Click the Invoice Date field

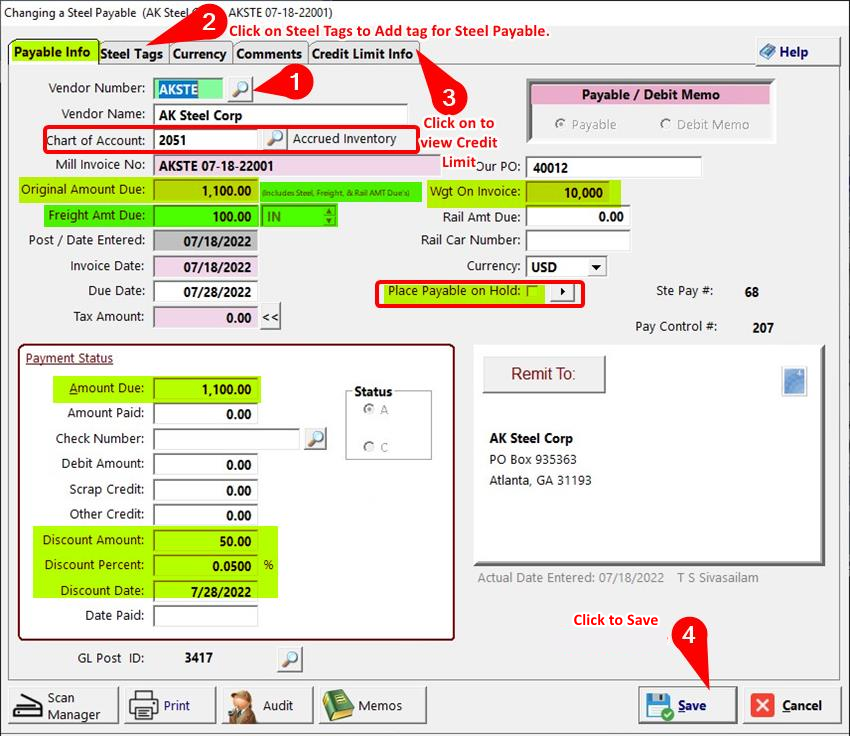(x=205, y=267)
